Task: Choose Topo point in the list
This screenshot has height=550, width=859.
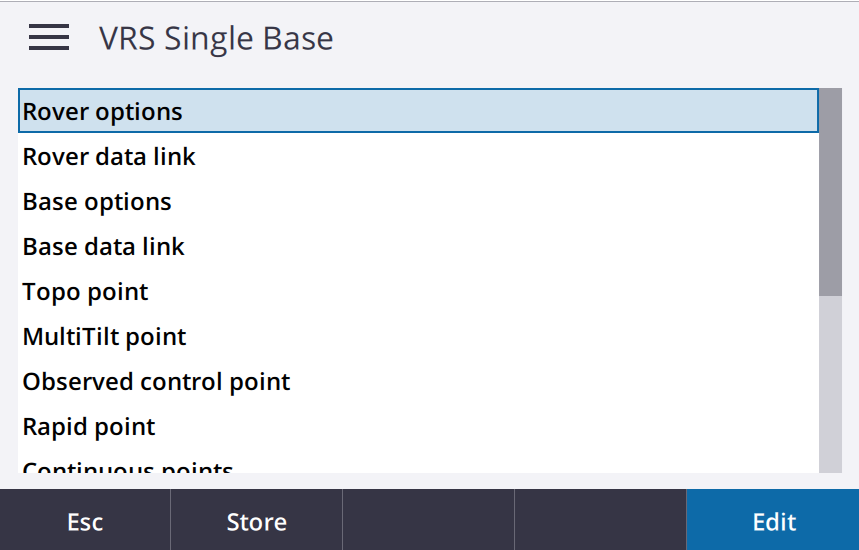Action: (419, 291)
